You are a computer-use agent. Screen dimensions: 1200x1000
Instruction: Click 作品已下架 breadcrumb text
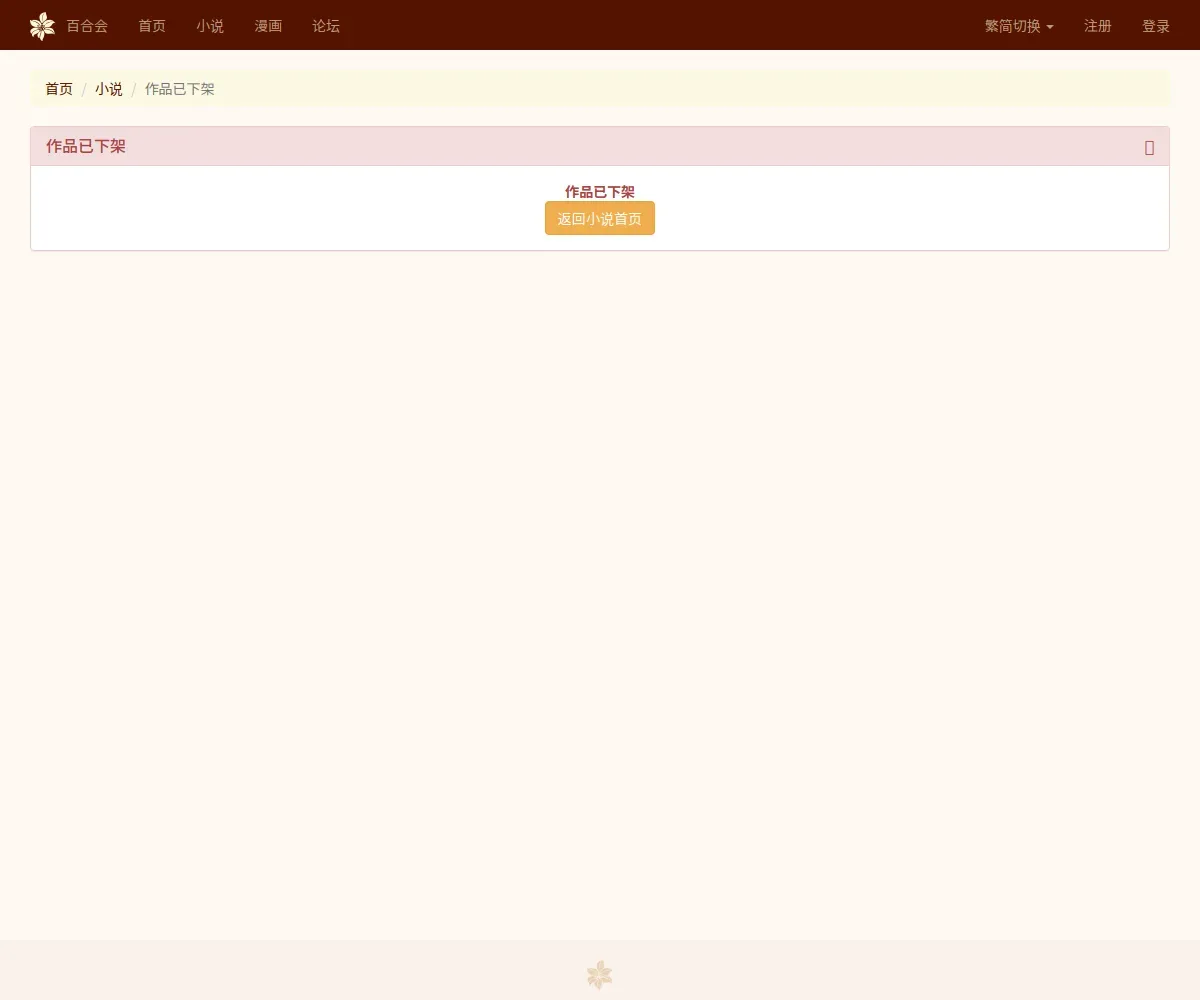(x=180, y=89)
